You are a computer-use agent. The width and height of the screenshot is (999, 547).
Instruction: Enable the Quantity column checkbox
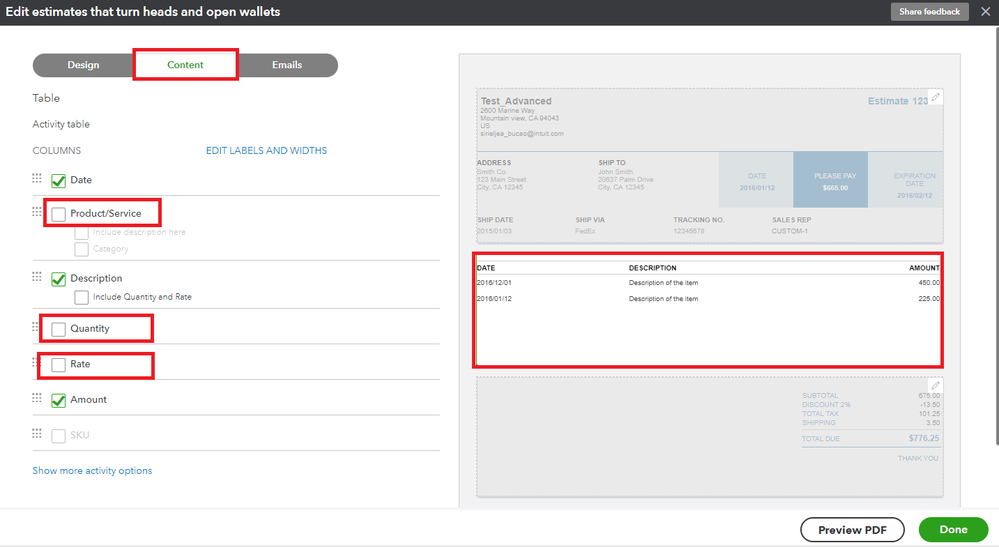[59, 329]
